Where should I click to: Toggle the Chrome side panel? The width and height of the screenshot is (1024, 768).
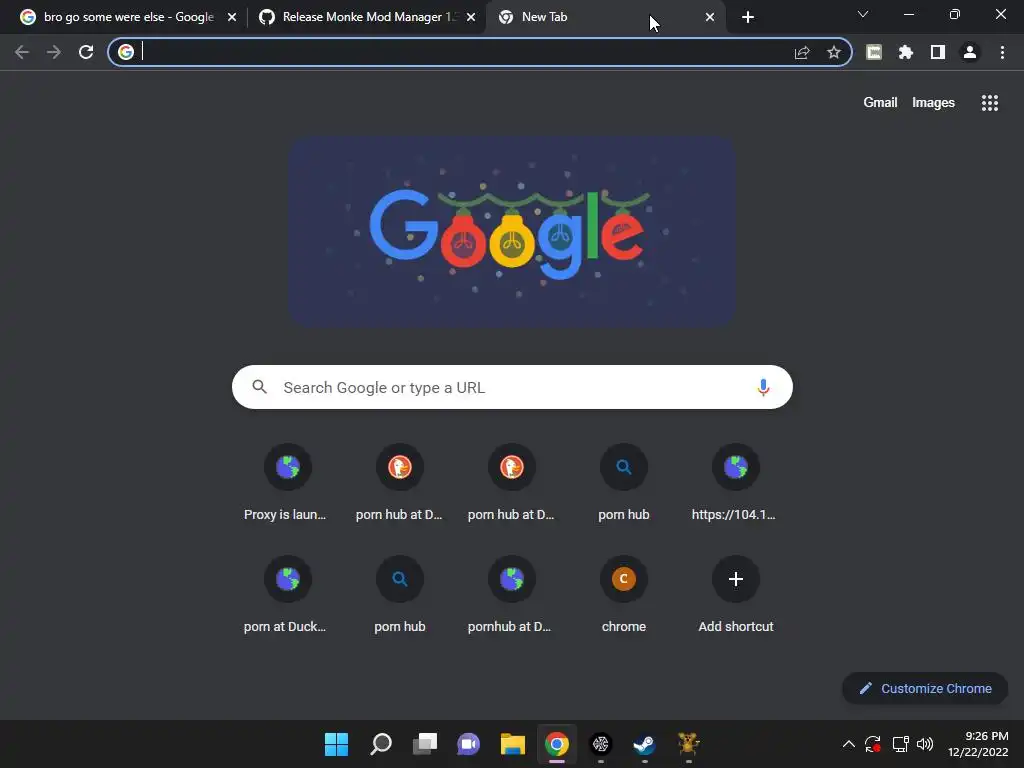[938, 52]
